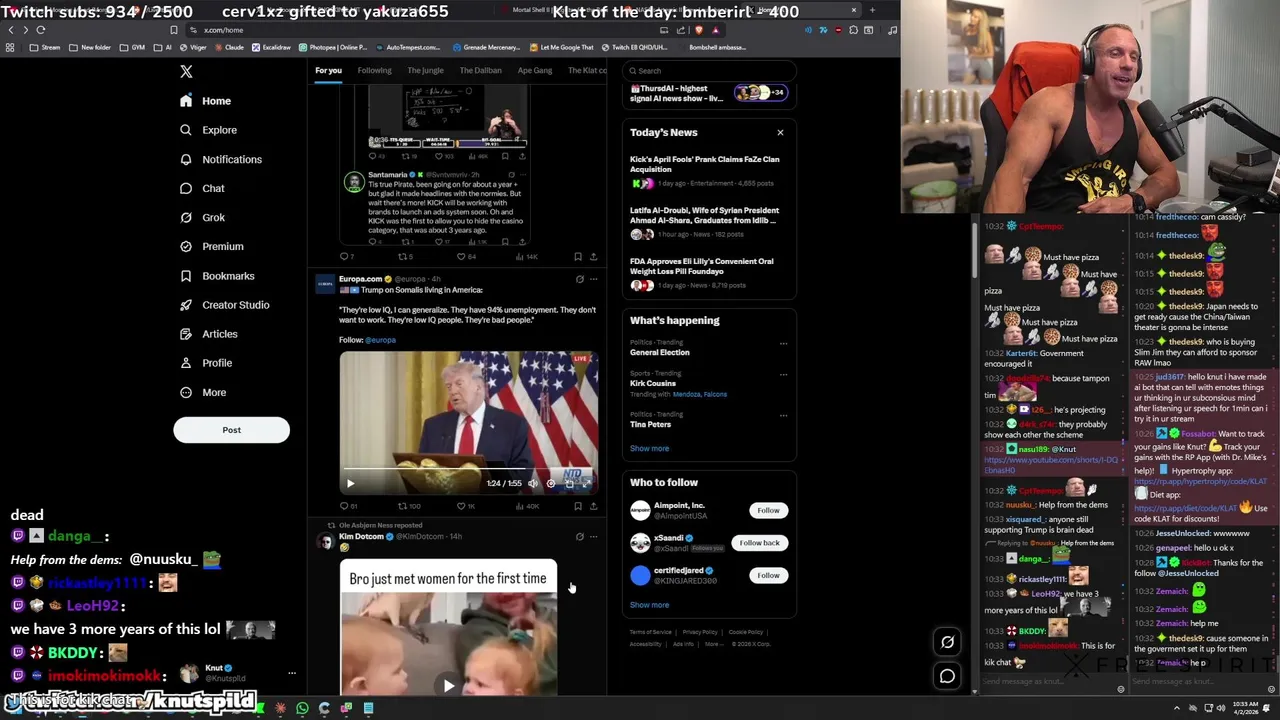Show more under Who to follow
1280x720 pixels.
pos(649,605)
